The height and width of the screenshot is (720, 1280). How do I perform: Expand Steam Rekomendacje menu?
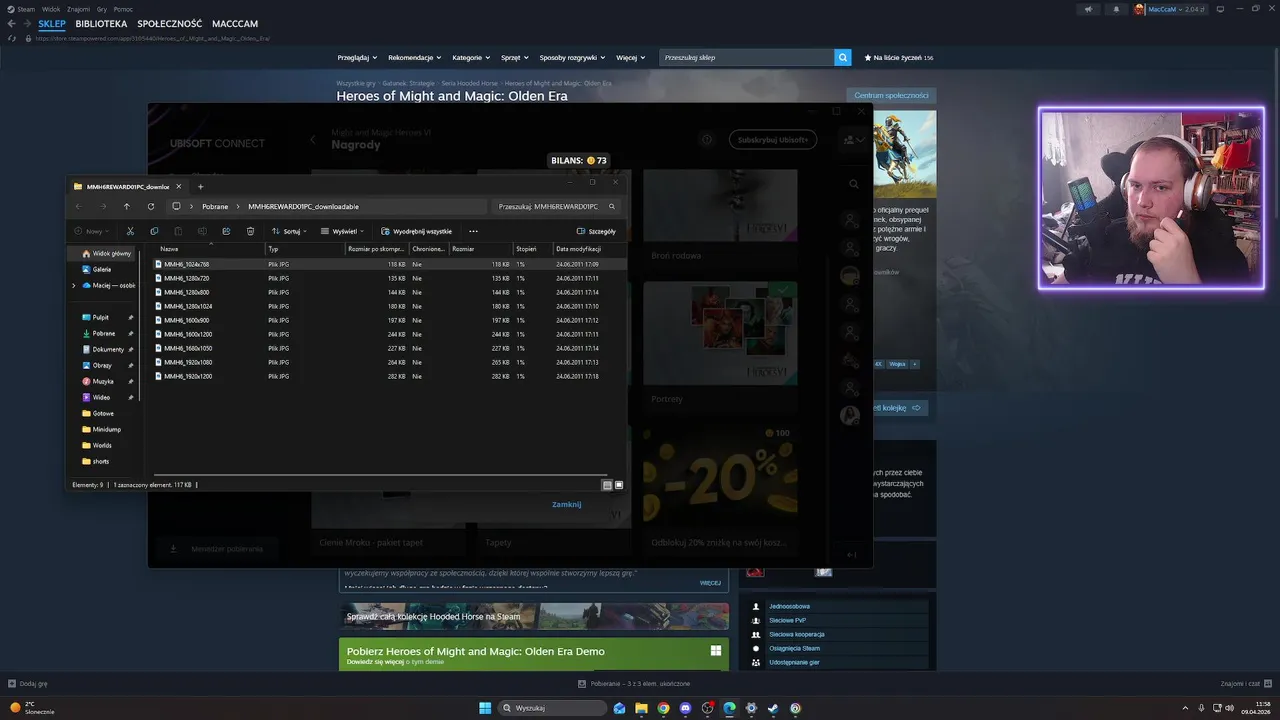[415, 58]
